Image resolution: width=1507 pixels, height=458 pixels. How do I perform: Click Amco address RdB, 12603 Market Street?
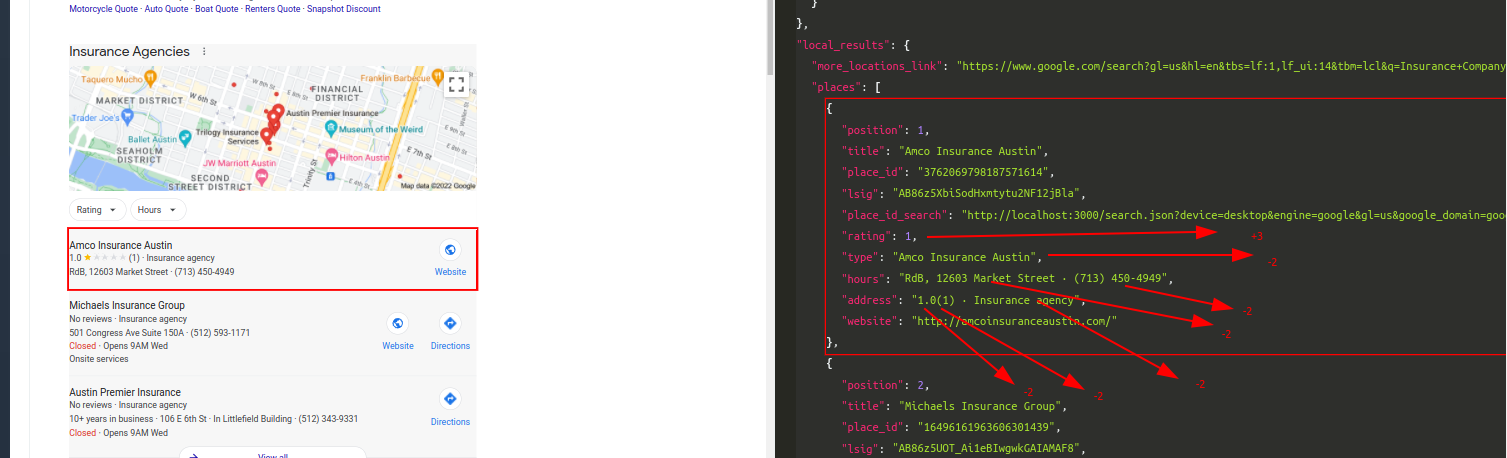point(118,271)
